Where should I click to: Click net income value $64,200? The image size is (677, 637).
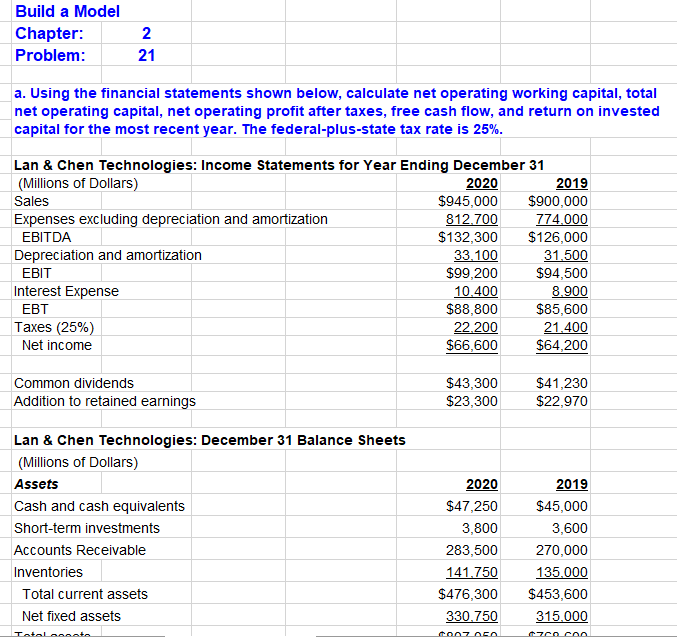click(x=562, y=345)
